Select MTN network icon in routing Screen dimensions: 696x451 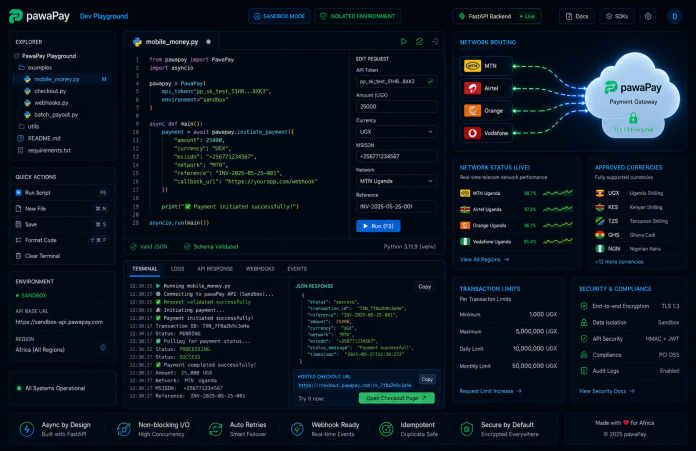[x=472, y=66]
